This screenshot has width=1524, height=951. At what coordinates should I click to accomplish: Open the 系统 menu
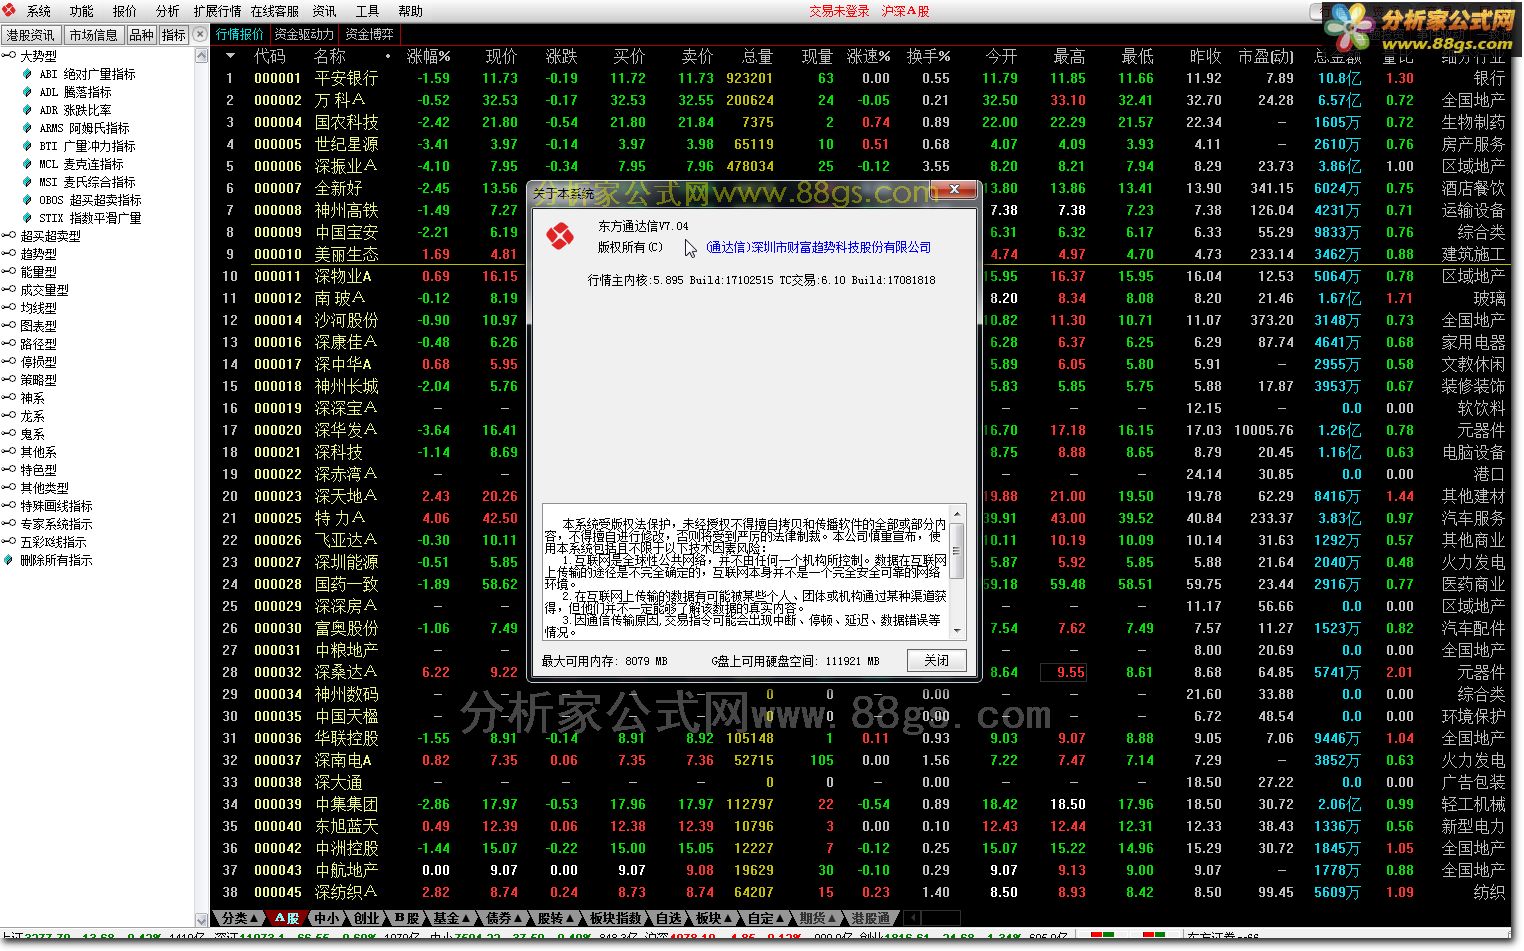[x=39, y=11]
